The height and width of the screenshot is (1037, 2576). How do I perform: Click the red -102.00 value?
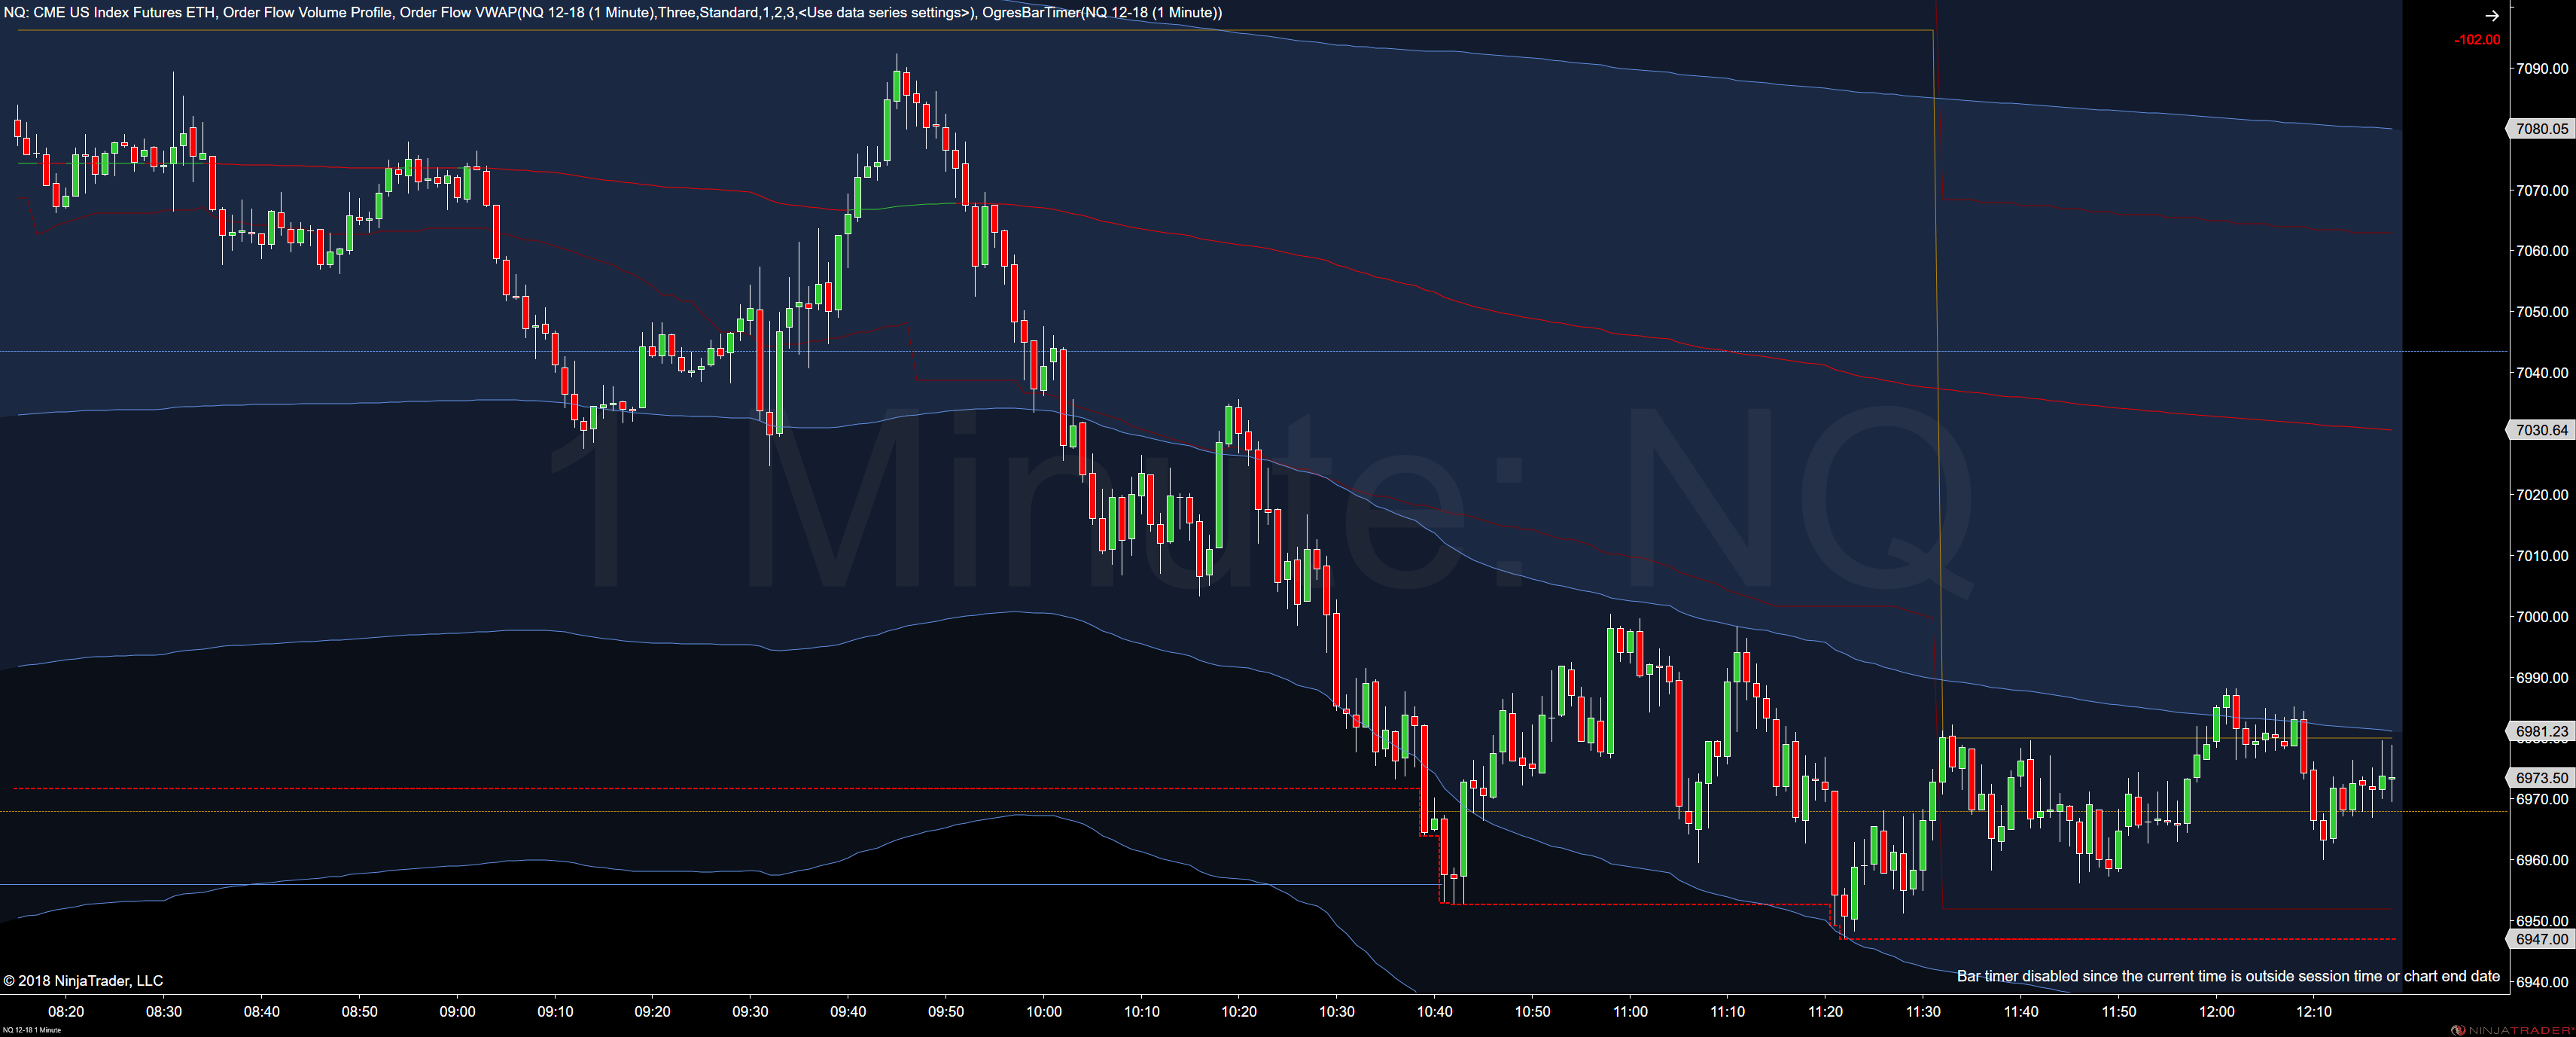(x=2476, y=40)
